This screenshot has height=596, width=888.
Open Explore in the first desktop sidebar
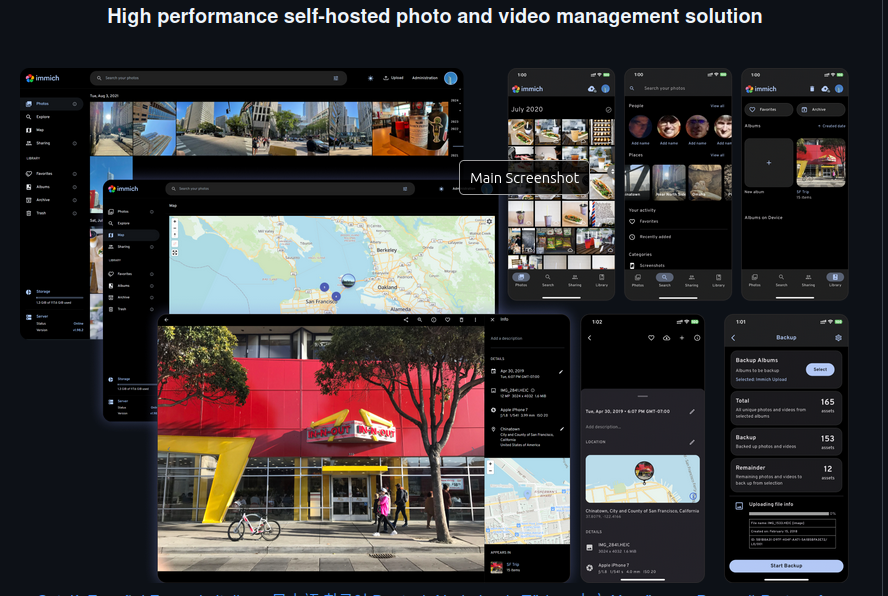pos(43,117)
